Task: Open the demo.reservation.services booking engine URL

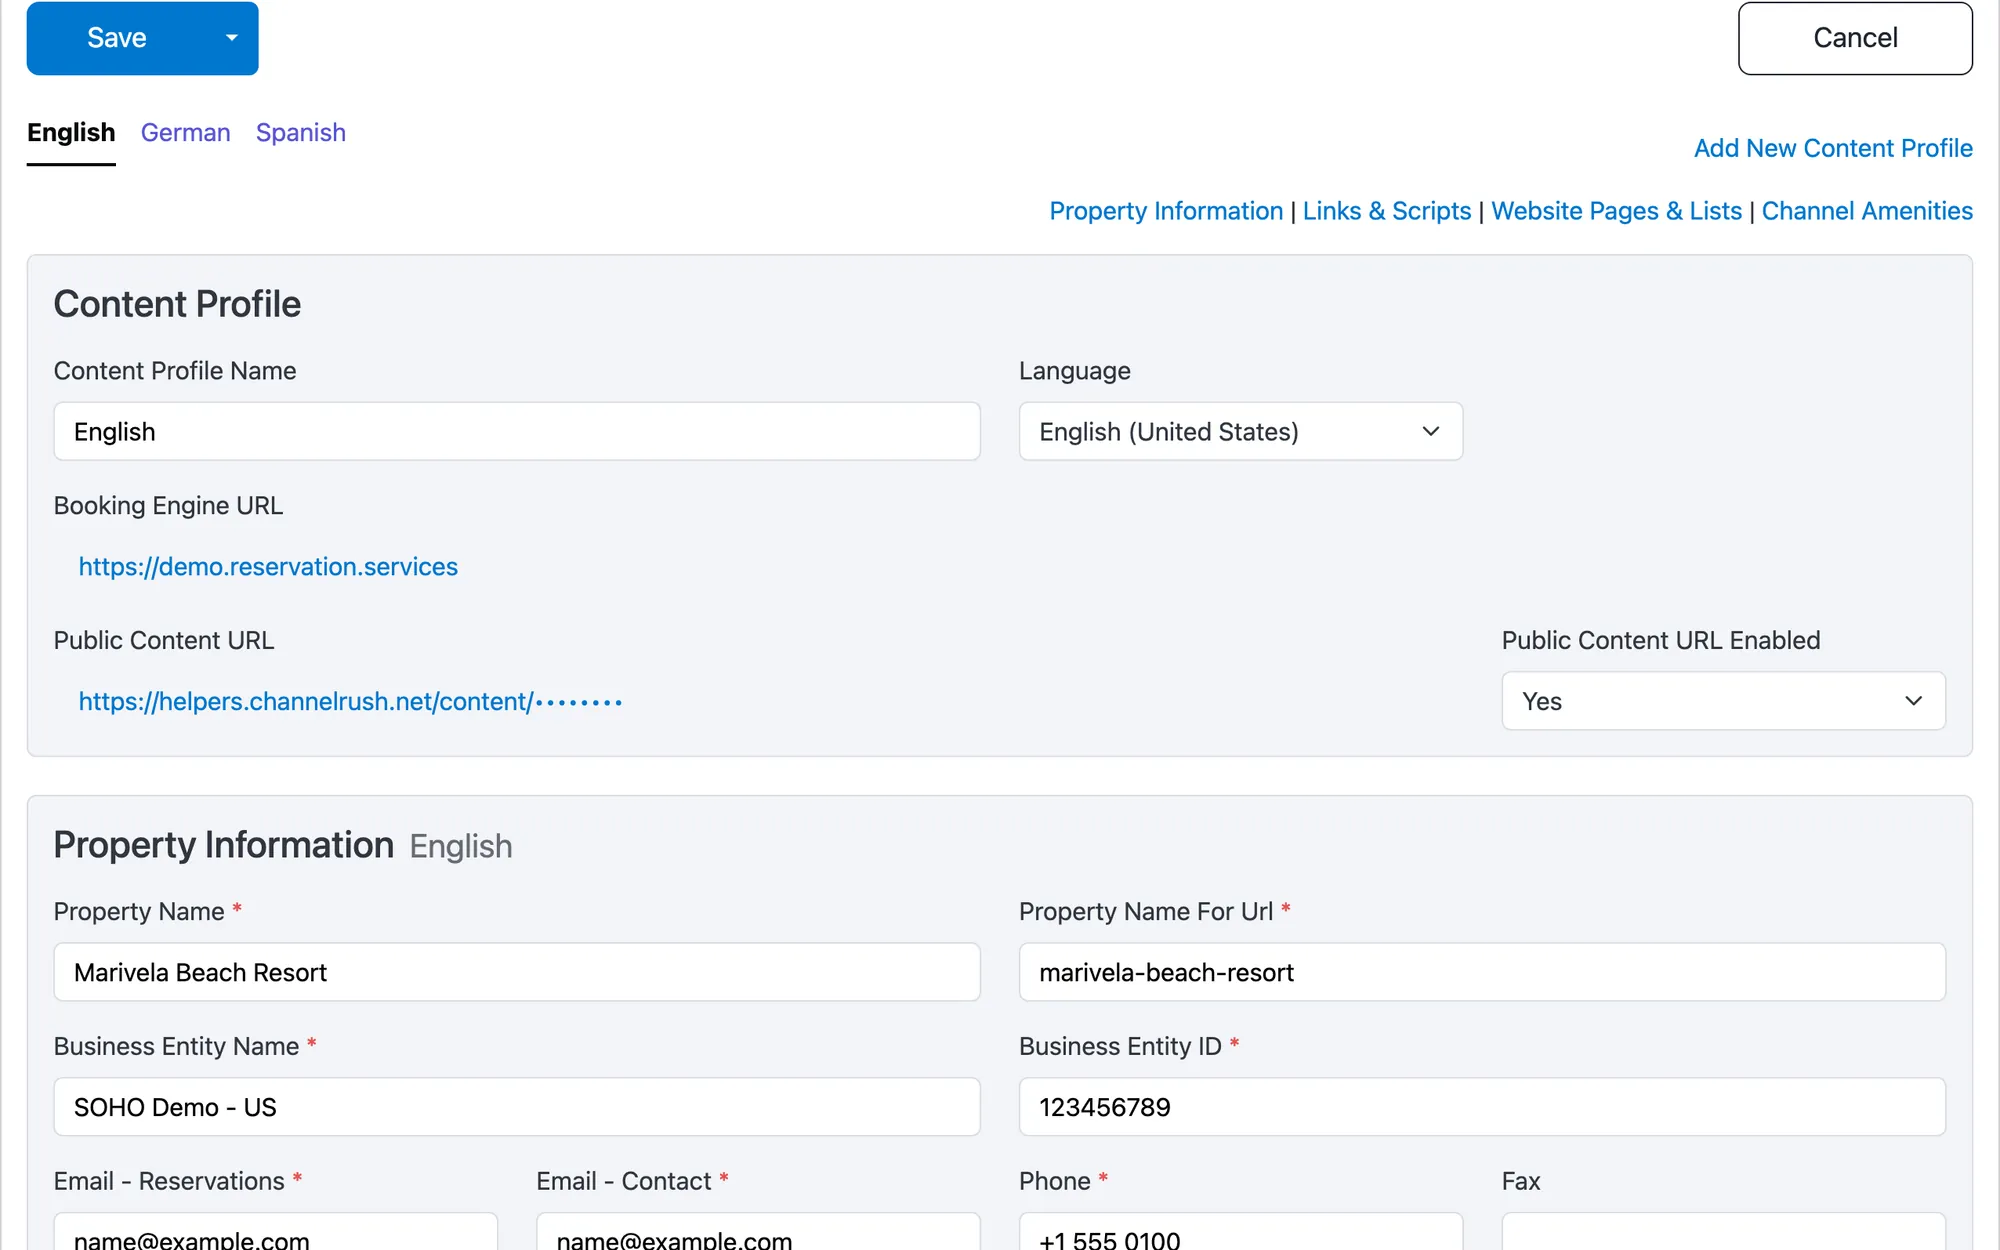Action: pos(268,567)
